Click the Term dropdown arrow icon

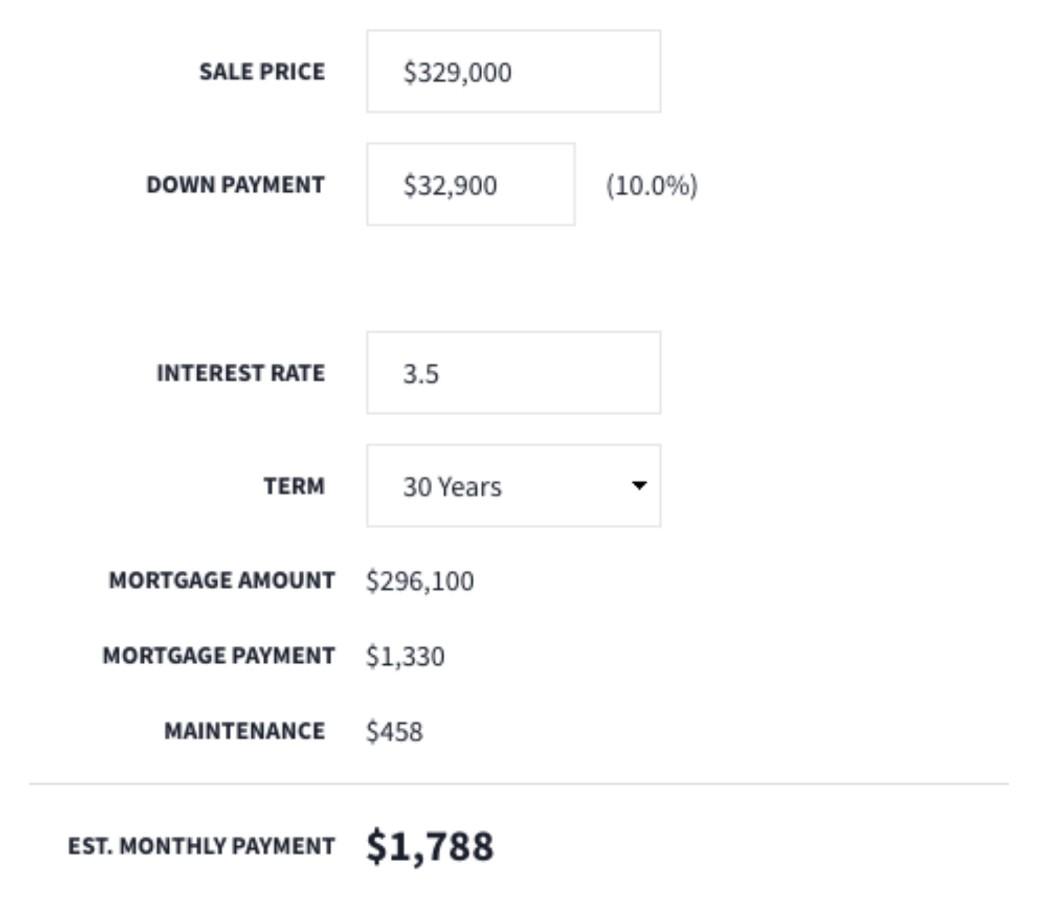tap(639, 486)
